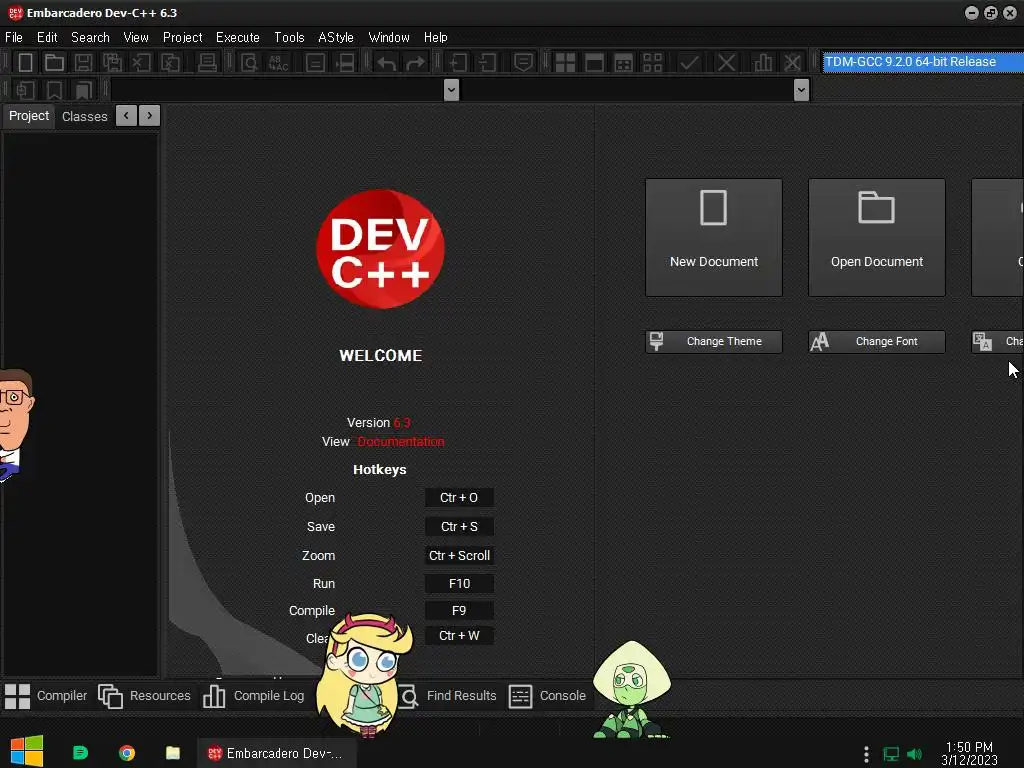
Task: Open the Edit menu
Action: pos(47,37)
